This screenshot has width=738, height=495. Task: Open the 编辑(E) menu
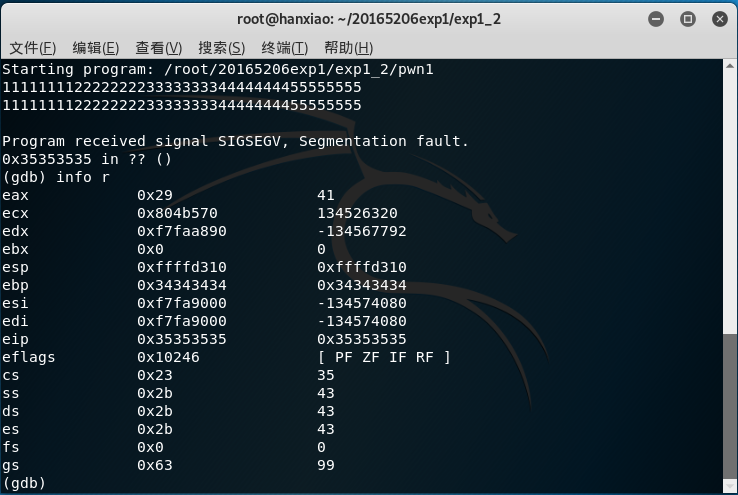(96, 48)
